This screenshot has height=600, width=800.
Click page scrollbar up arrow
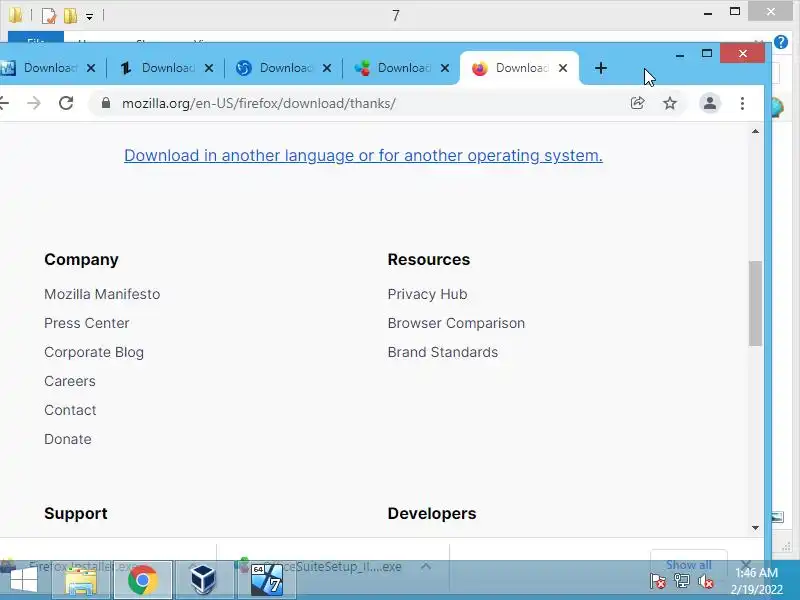756,131
